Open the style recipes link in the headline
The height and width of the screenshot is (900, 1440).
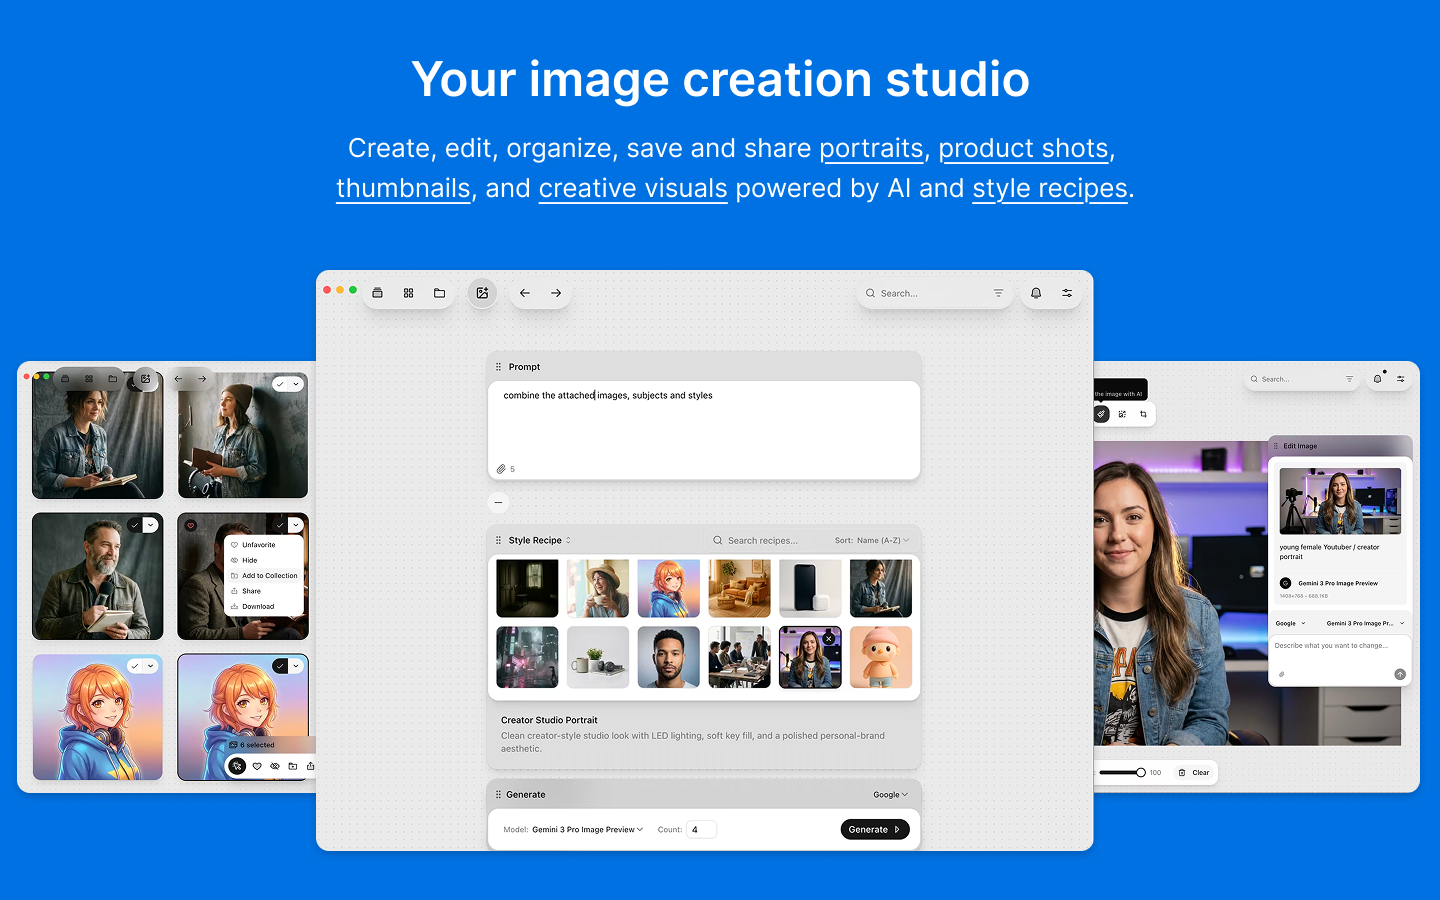click(1049, 188)
